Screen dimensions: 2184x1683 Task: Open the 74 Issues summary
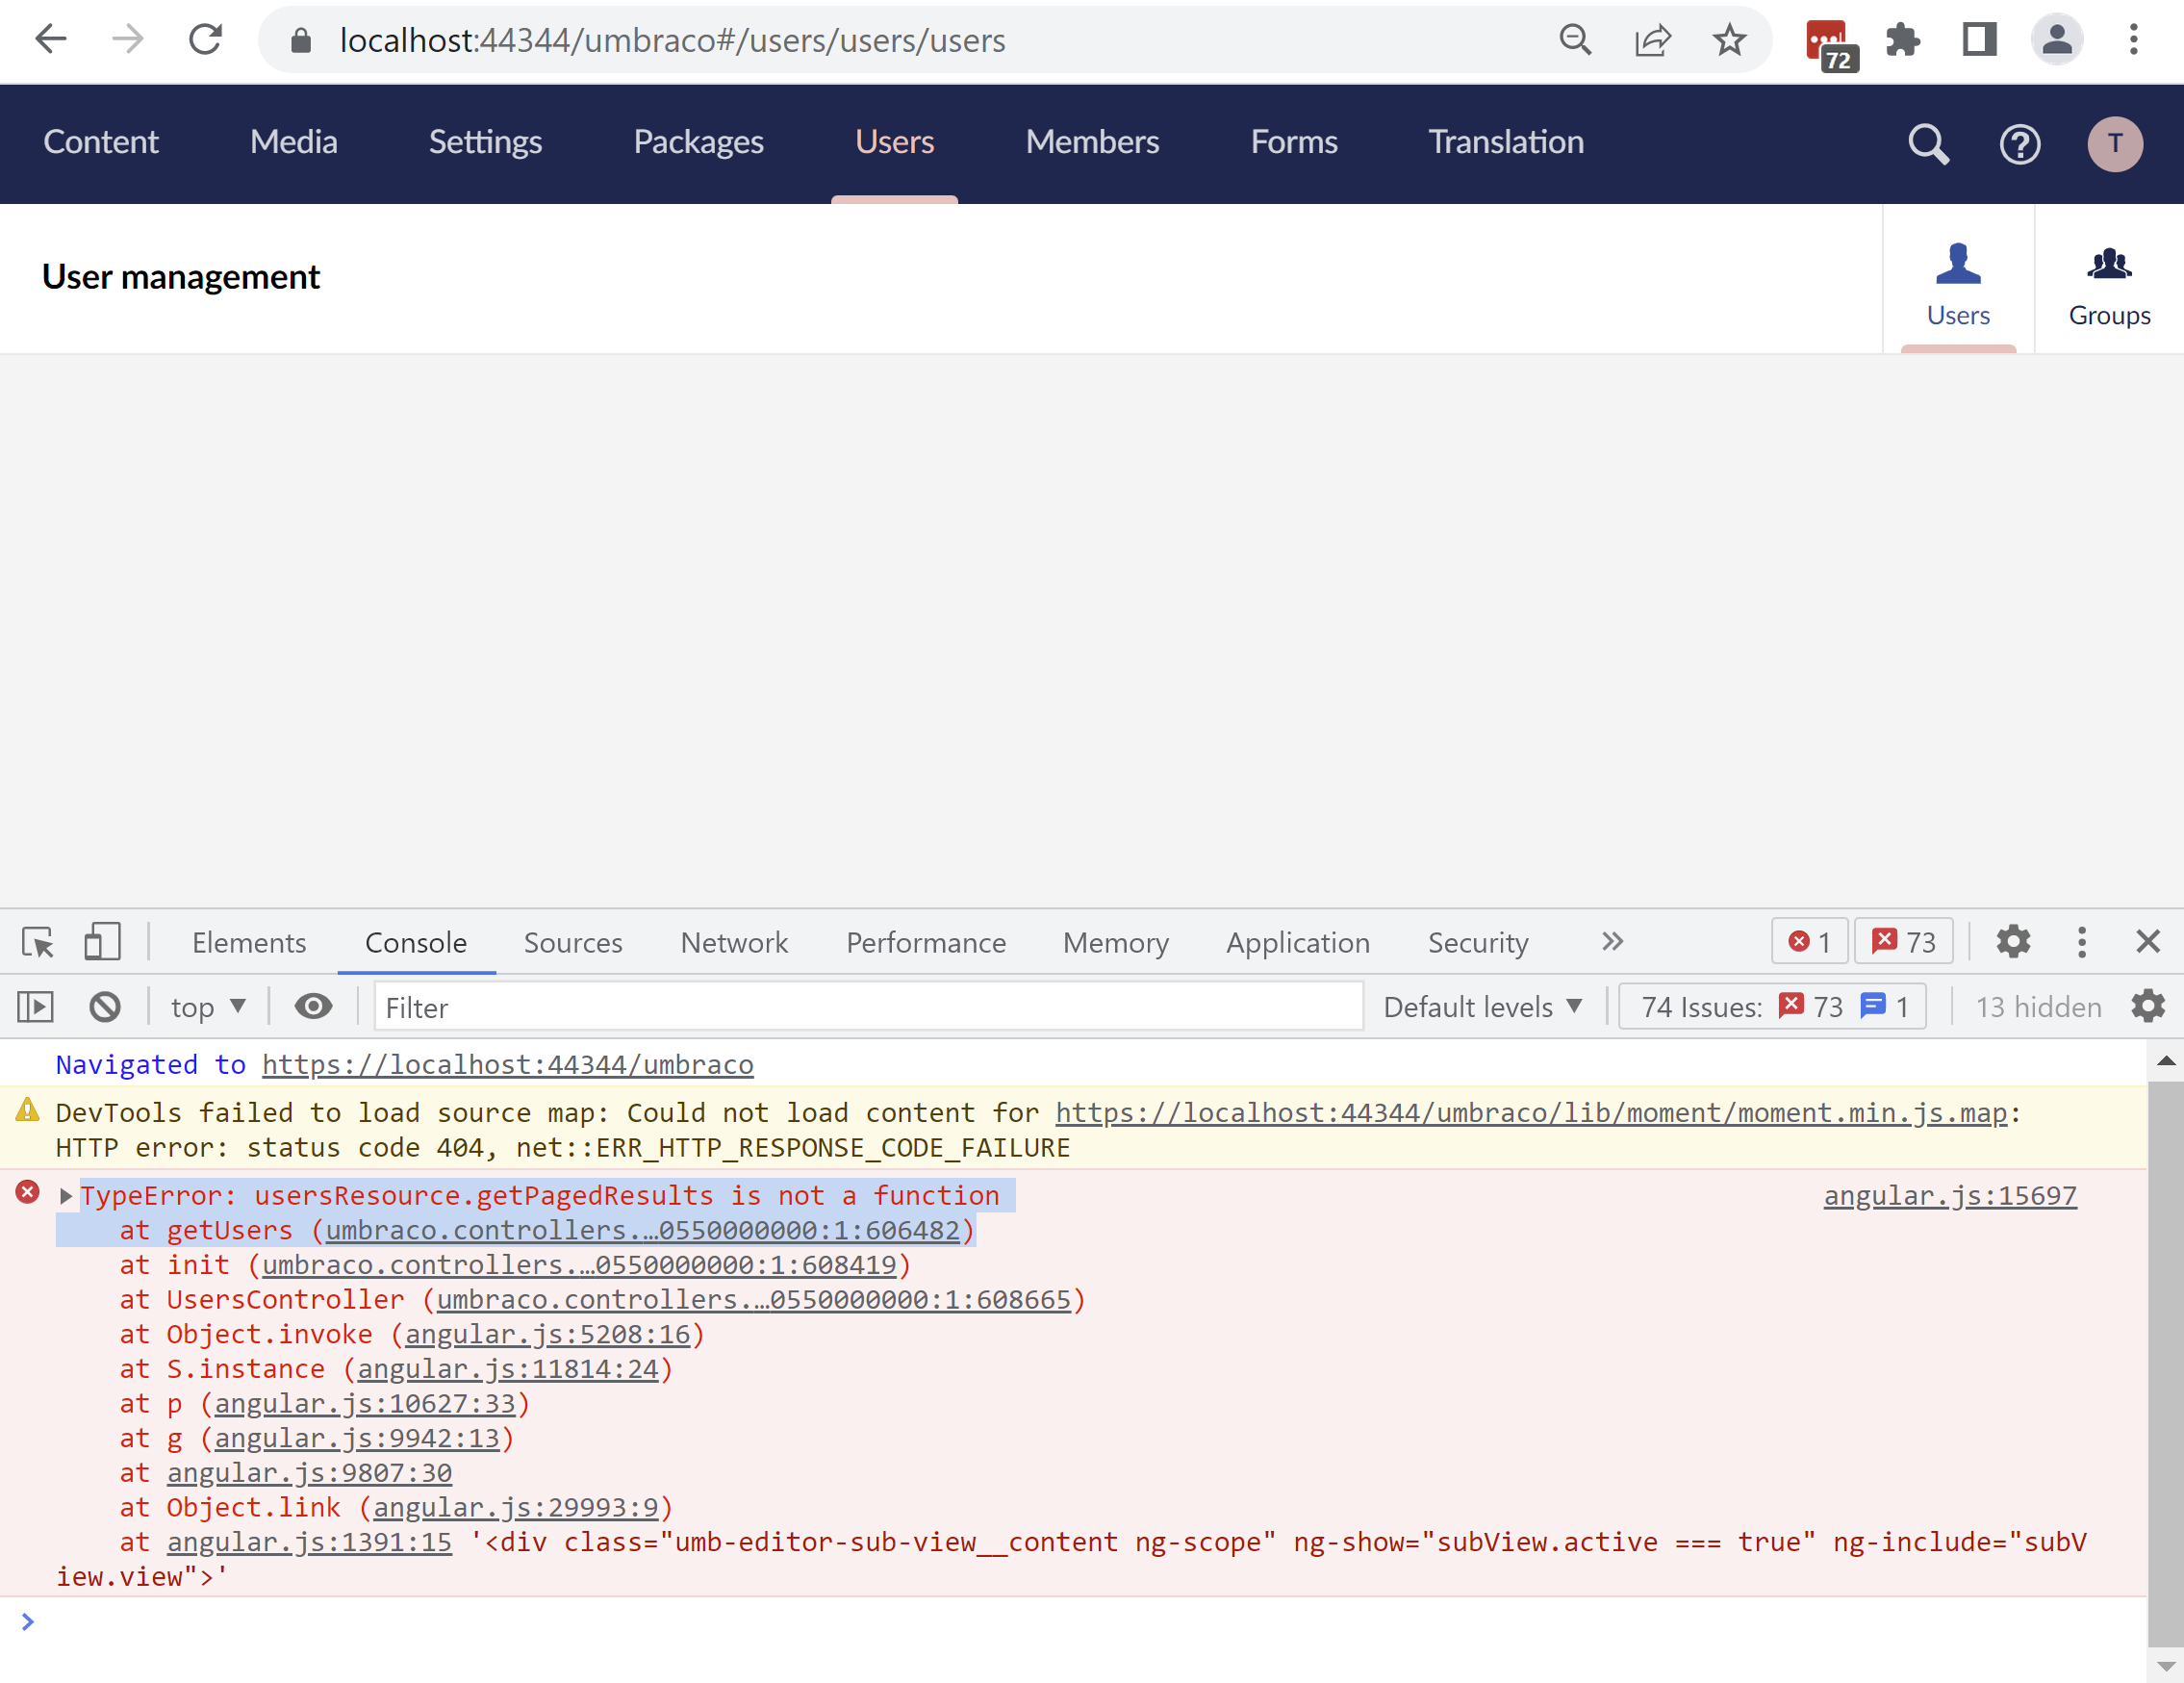point(1772,1006)
